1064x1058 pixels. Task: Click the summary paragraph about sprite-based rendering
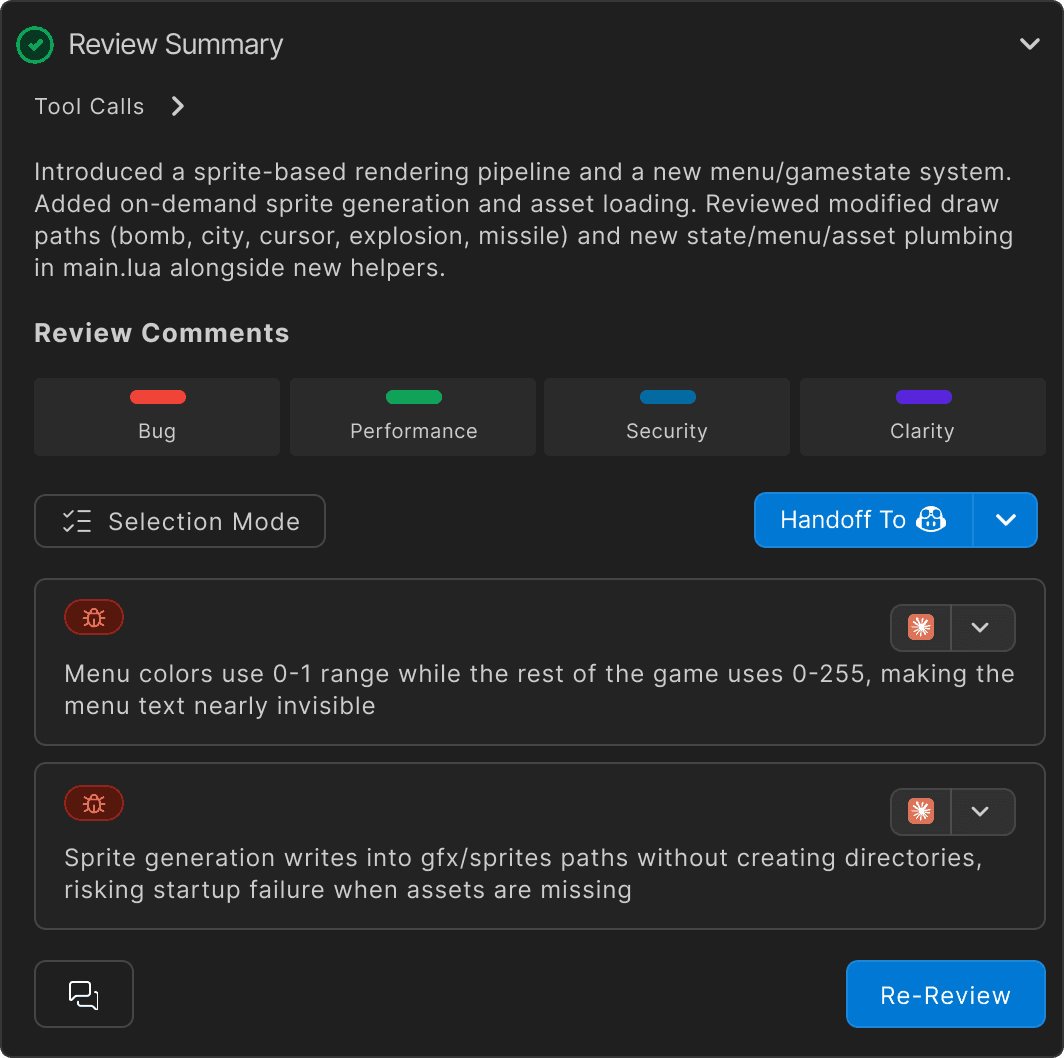524,220
